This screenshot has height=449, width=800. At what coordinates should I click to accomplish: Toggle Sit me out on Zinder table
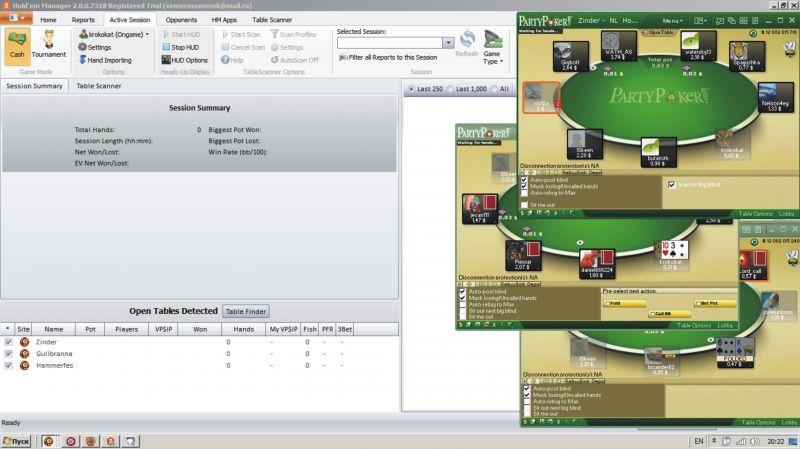coord(524,205)
